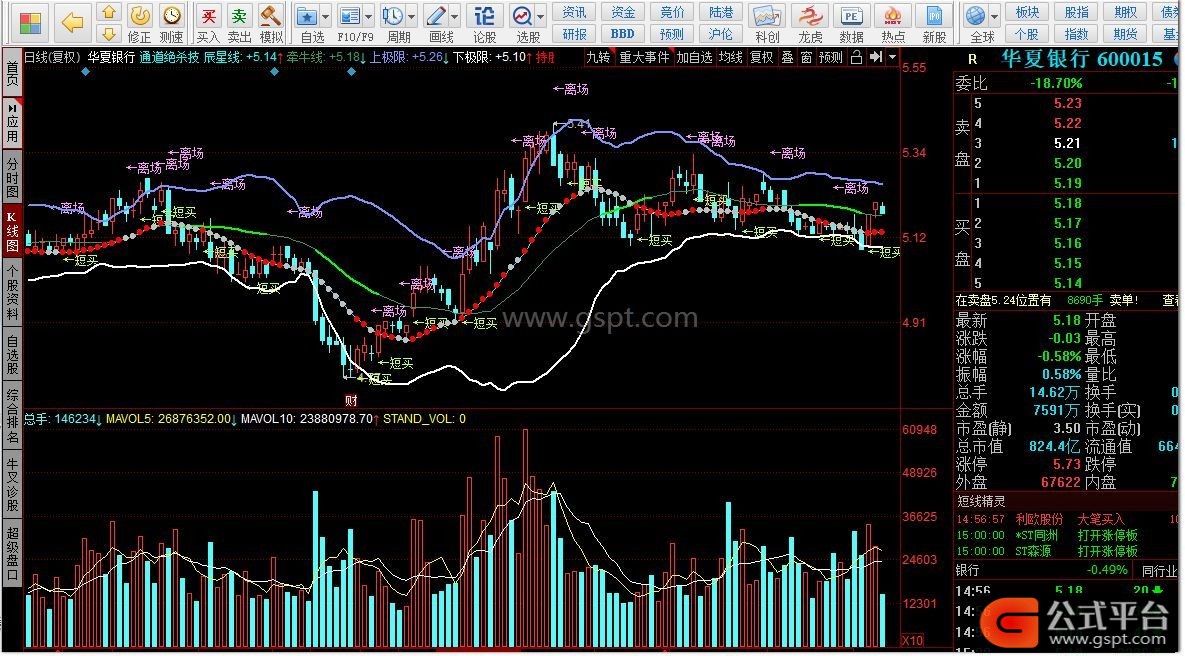Expand the F10/F9 dropdown arrow

coord(369,16)
